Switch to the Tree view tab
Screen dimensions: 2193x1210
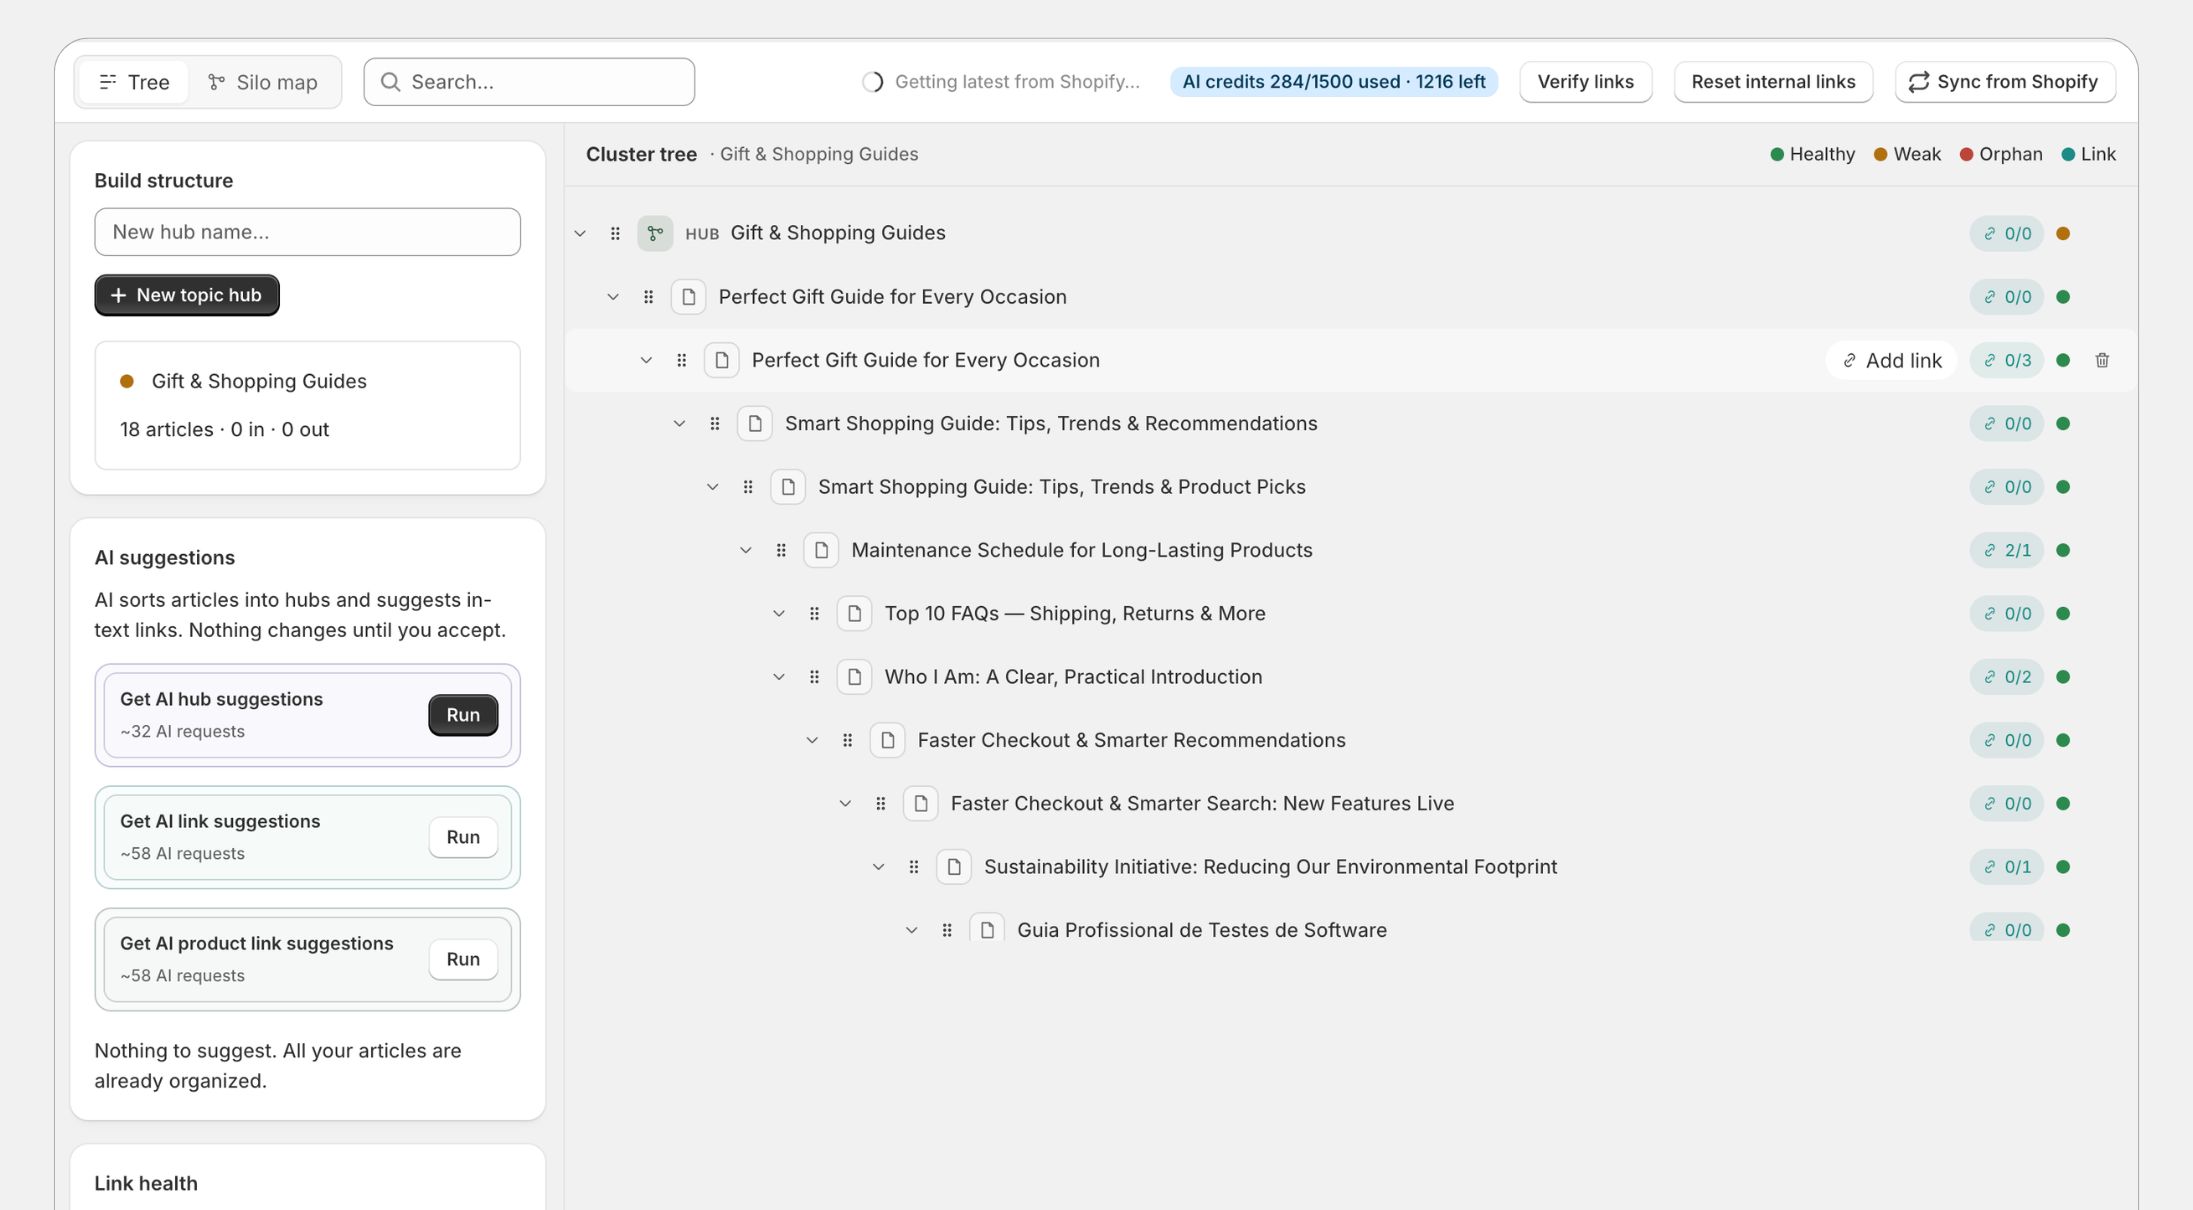134,82
